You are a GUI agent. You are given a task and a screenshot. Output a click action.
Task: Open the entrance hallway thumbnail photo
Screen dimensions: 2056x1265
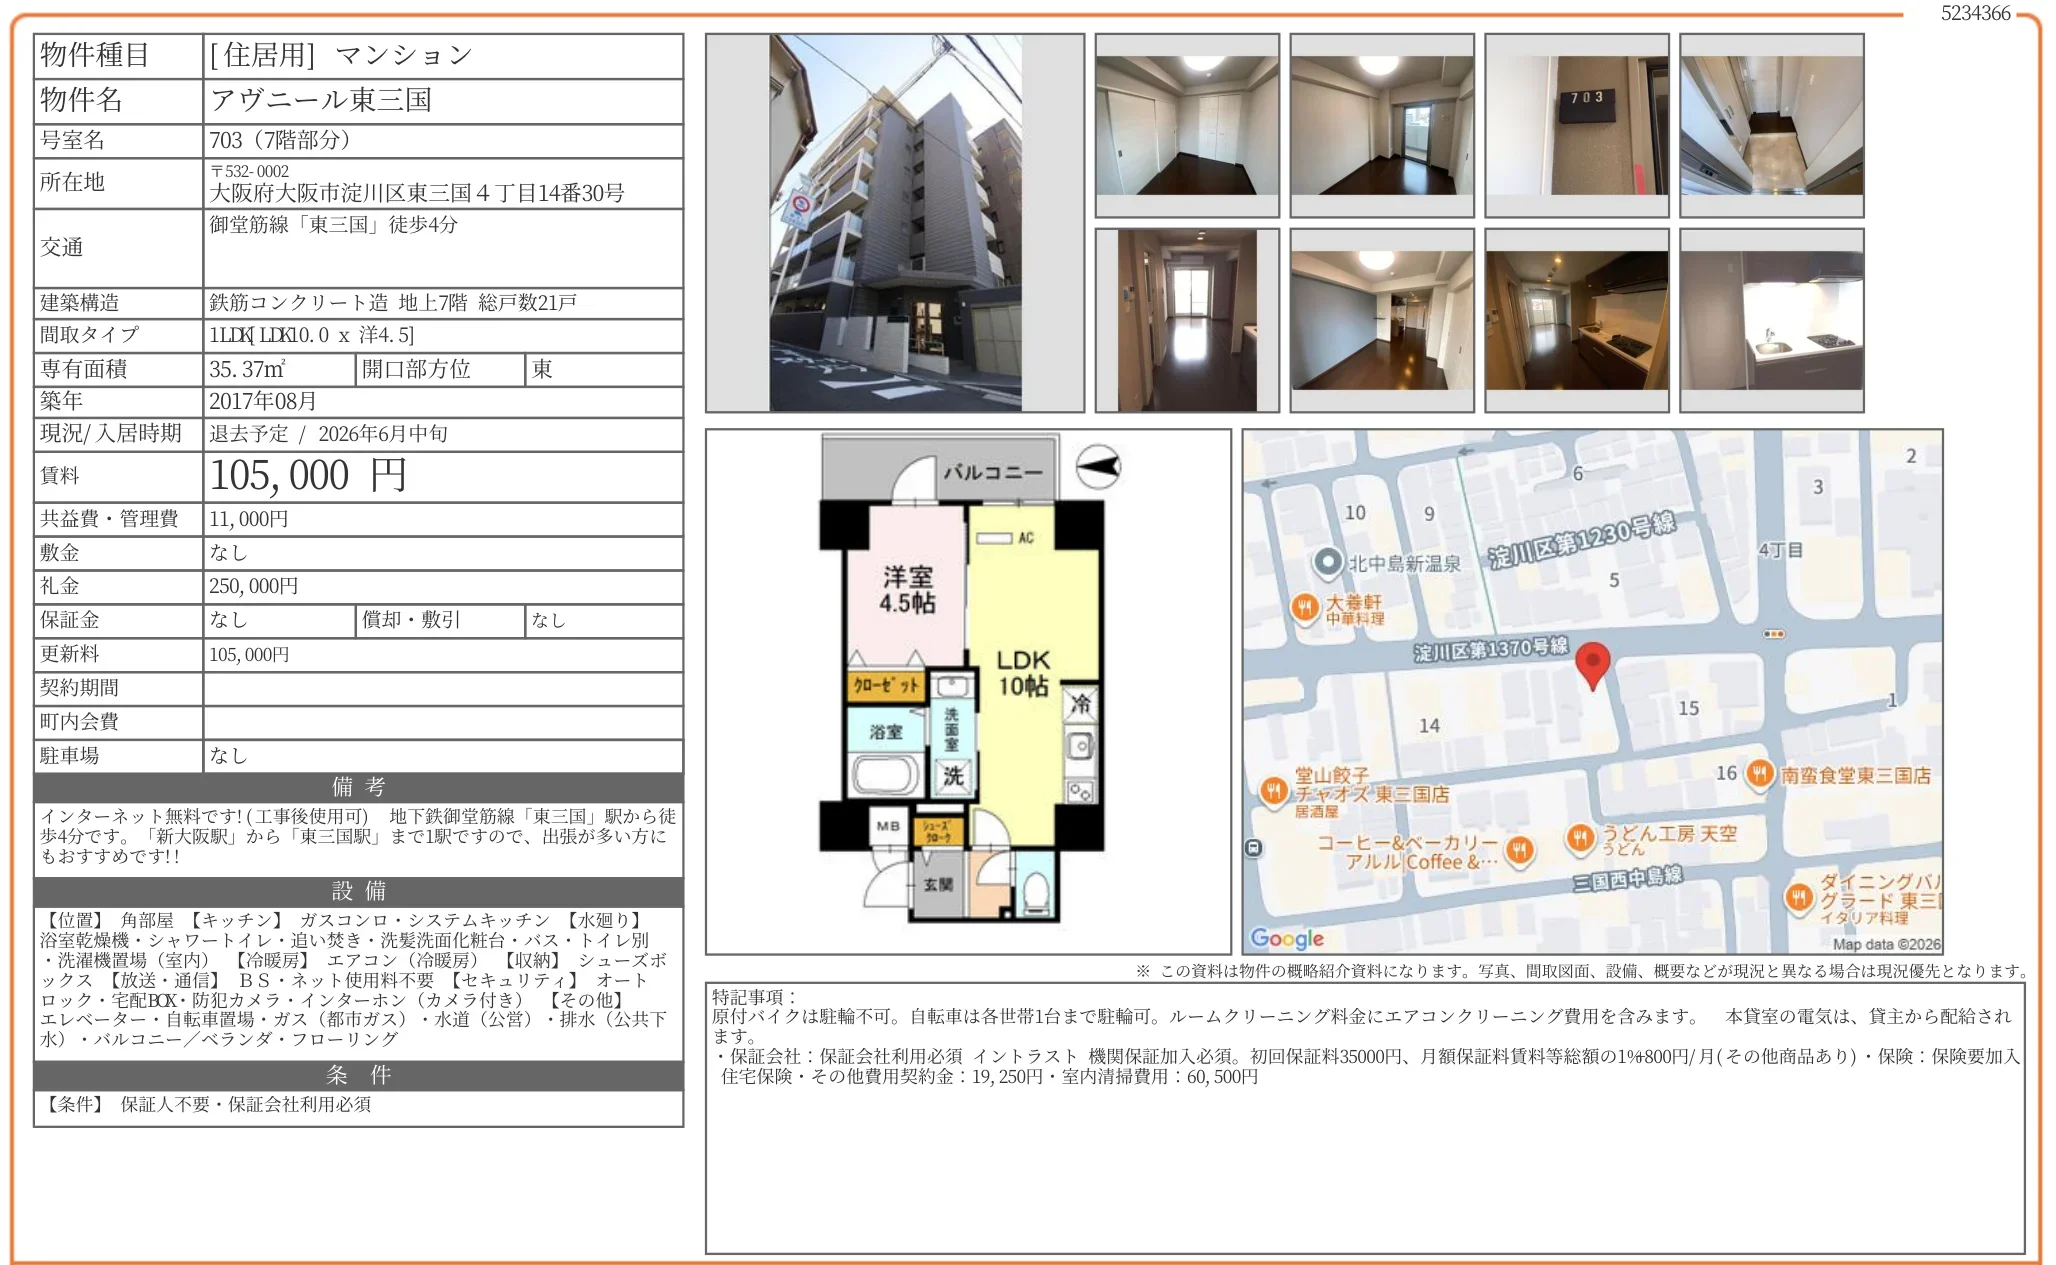[x=1771, y=125]
